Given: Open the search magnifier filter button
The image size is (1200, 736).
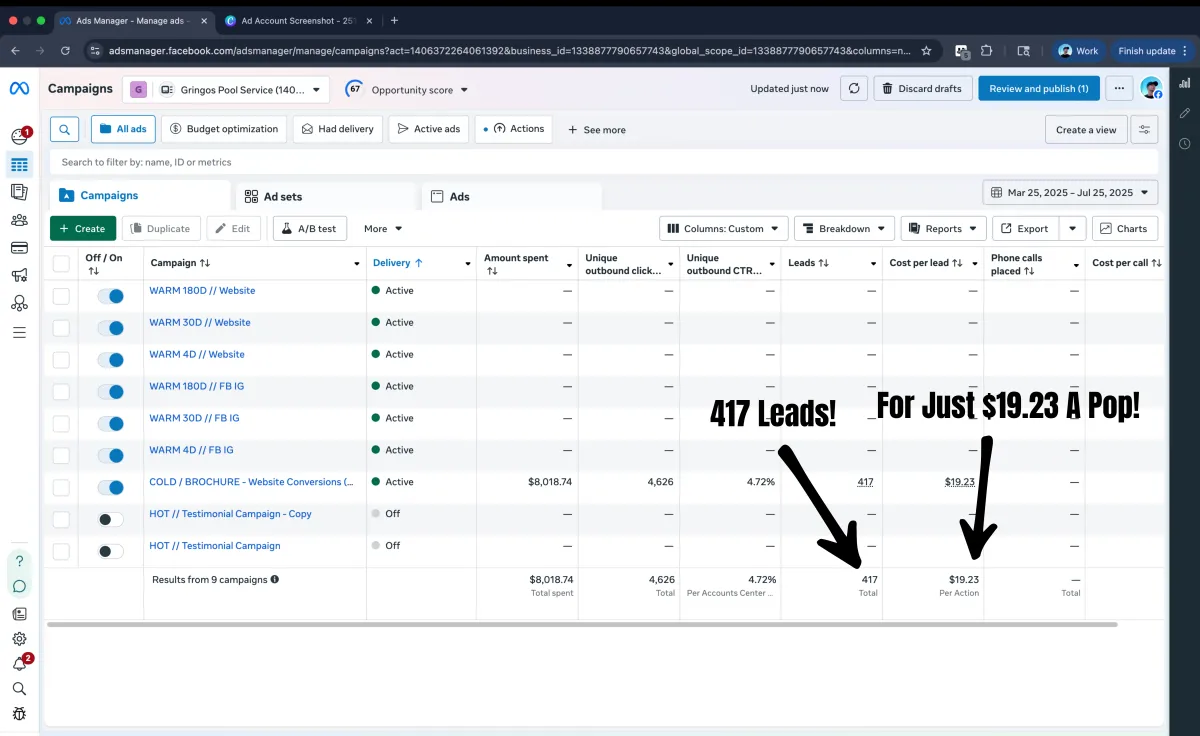Looking at the screenshot, I should pyautogui.click(x=64, y=129).
